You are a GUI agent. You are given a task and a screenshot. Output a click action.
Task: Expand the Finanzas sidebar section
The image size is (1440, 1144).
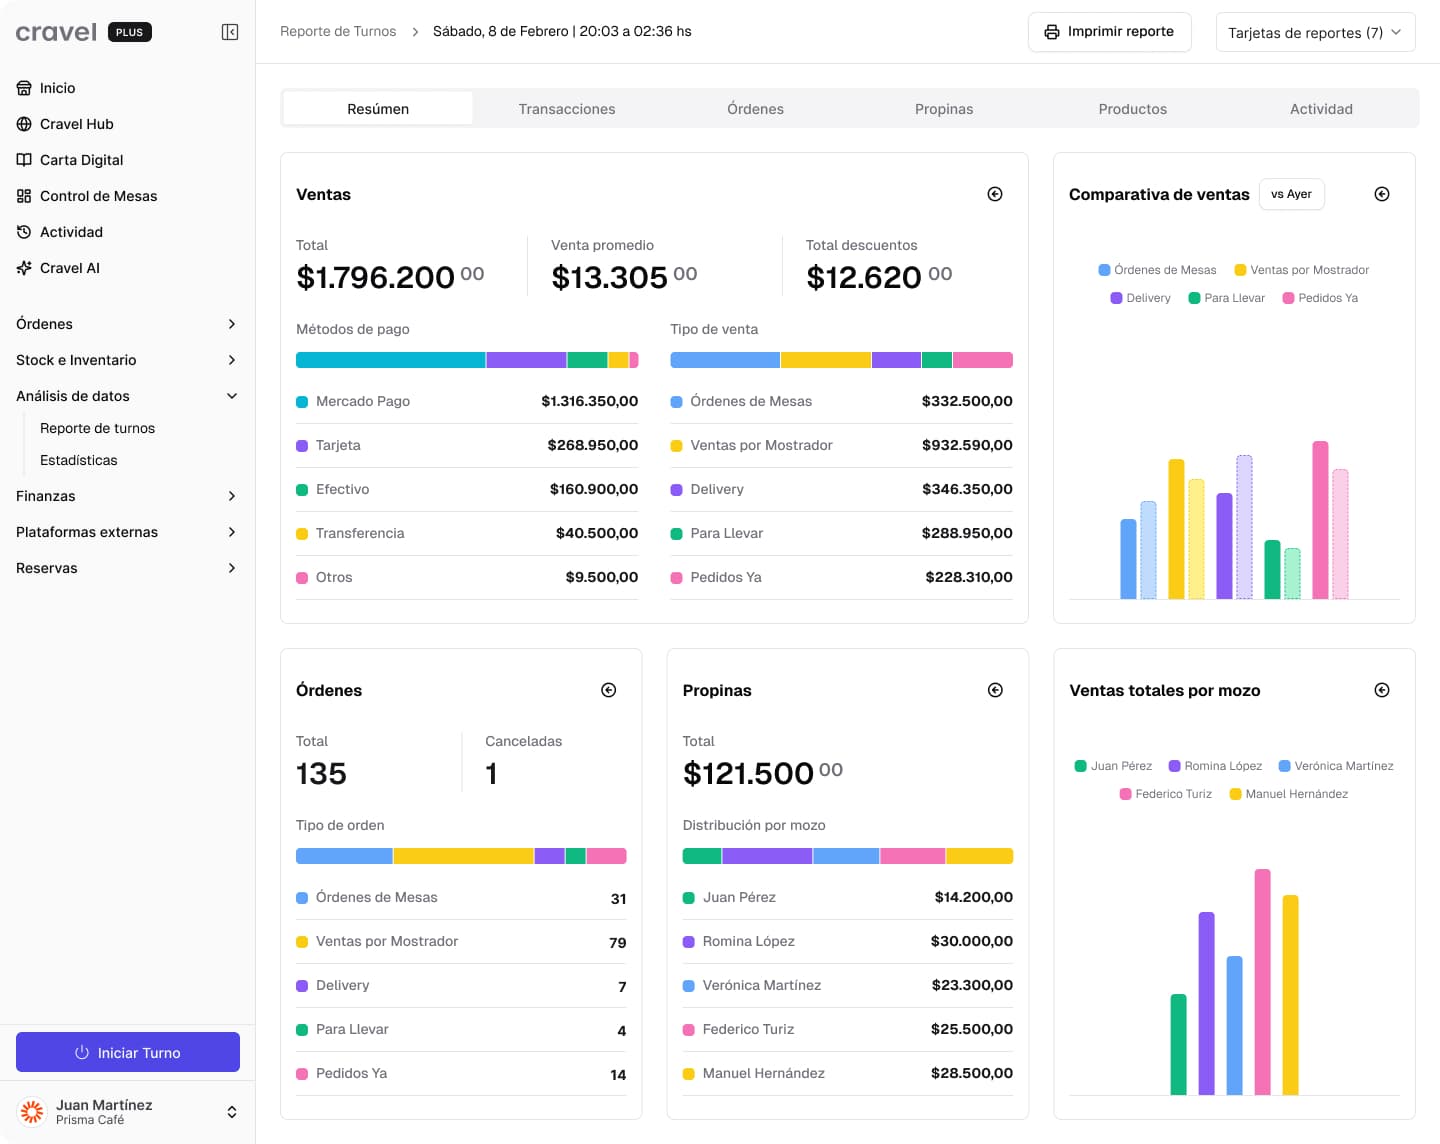(127, 496)
